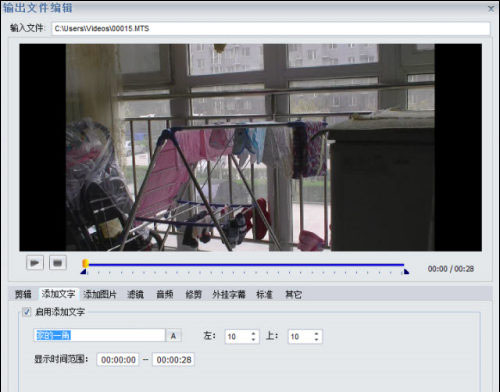Open the 外挂字幕 tab
The height and width of the screenshot is (392, 500).
click(229, 294)
